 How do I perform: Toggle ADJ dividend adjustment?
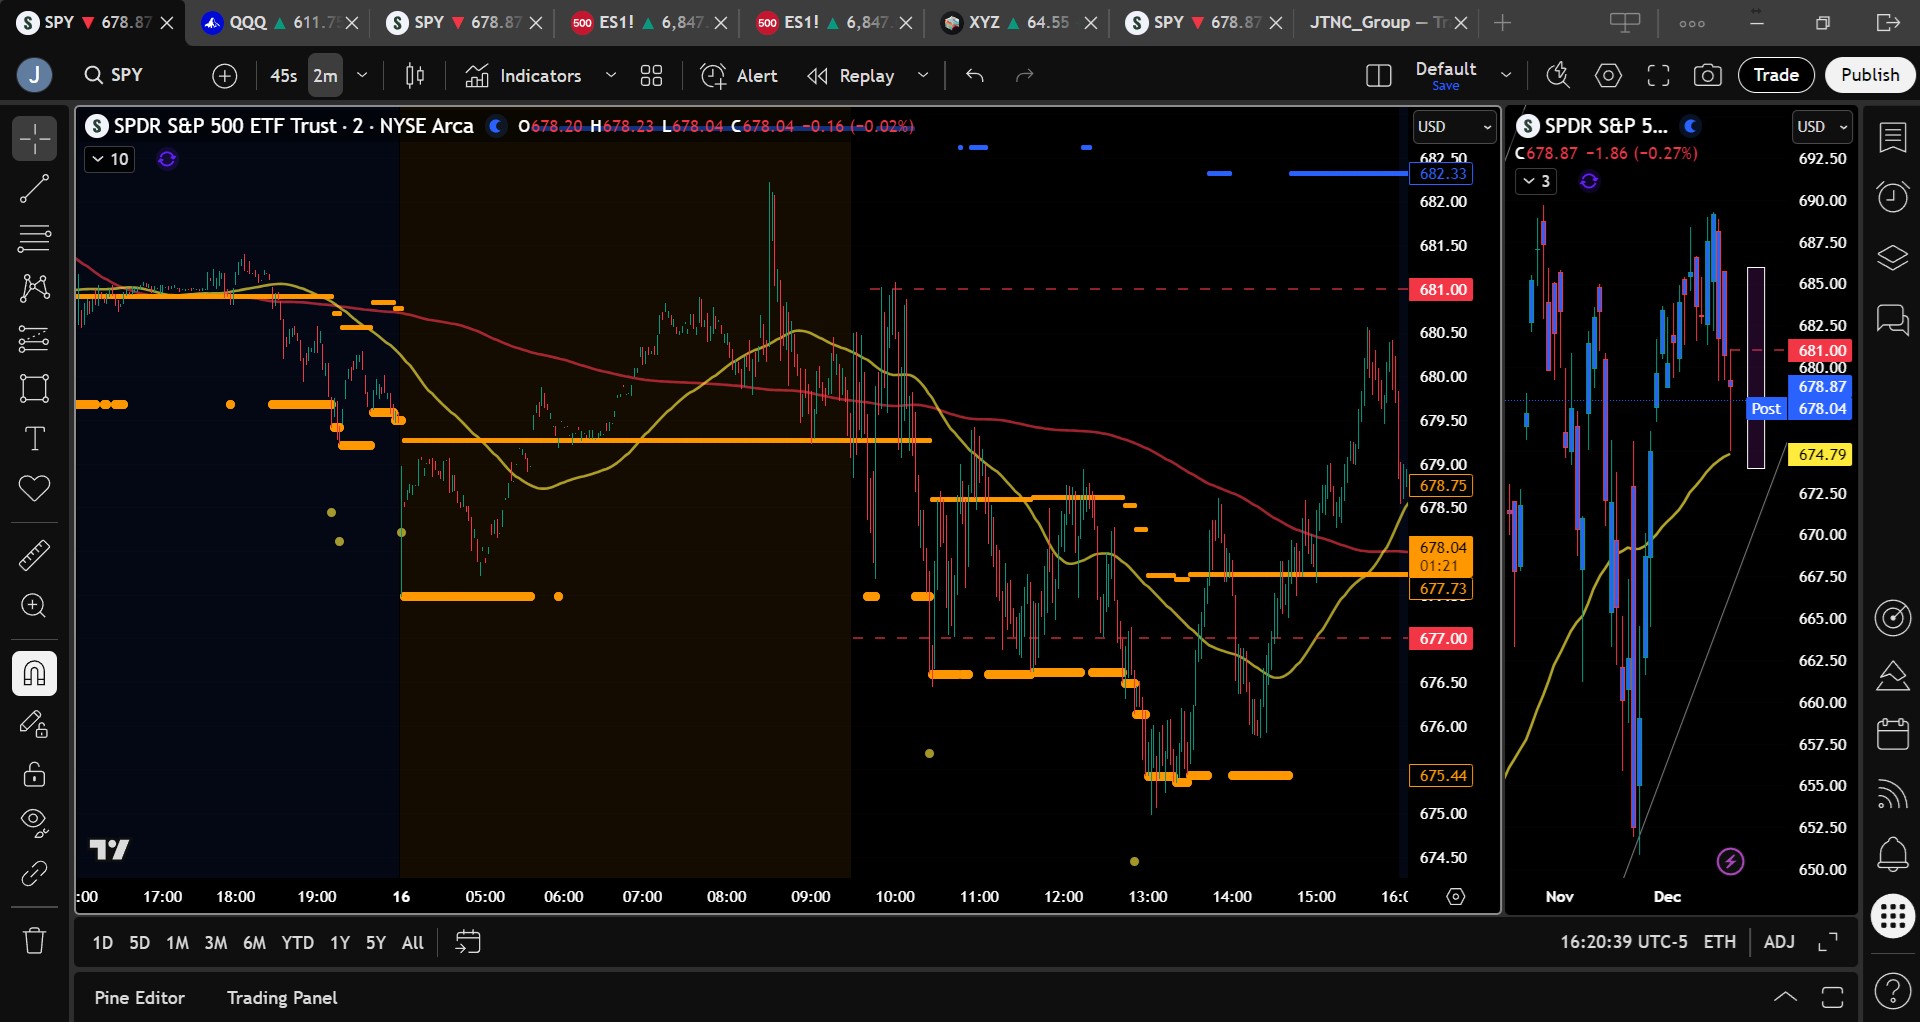click(1779, 942)
